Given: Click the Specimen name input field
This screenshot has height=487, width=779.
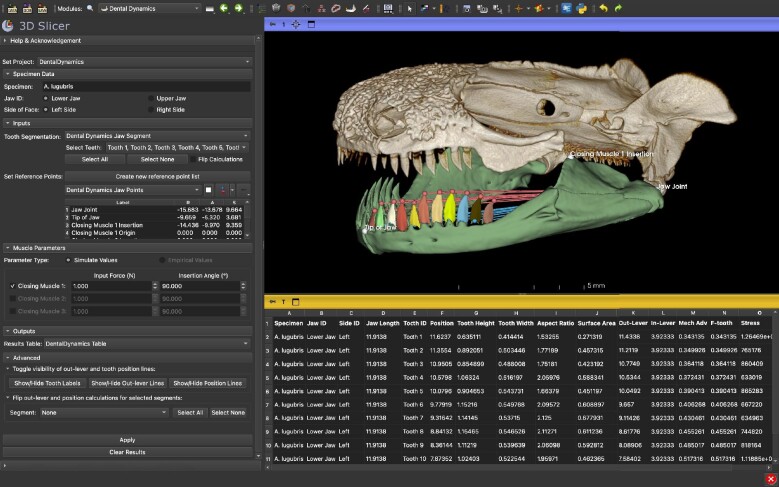Looking at the screenshot, I should (146, 86).
